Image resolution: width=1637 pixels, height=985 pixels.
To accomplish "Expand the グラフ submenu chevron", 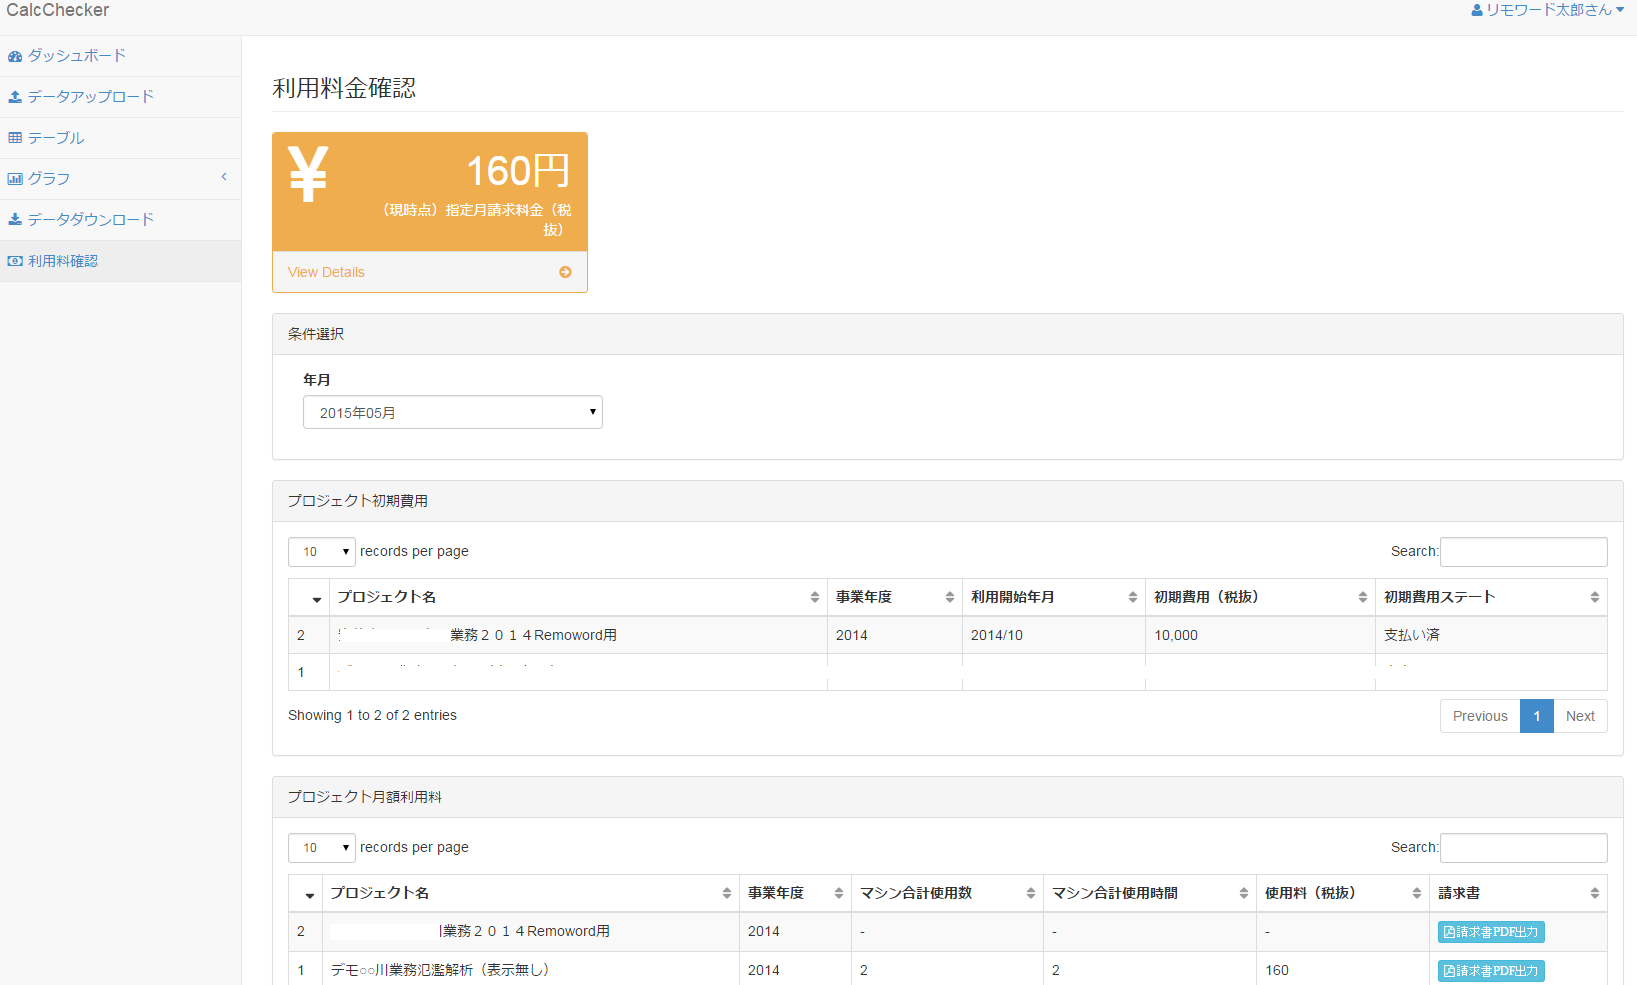I will click(x=224, y=177).
